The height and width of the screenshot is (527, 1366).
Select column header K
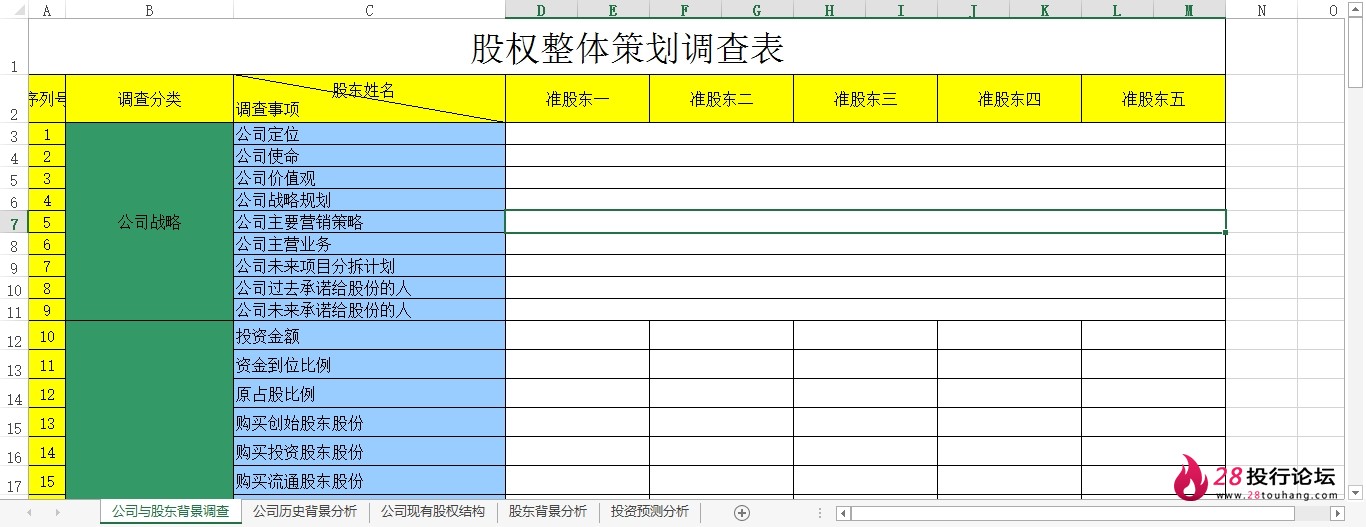pyautogui.click(x=1045, y=10)
